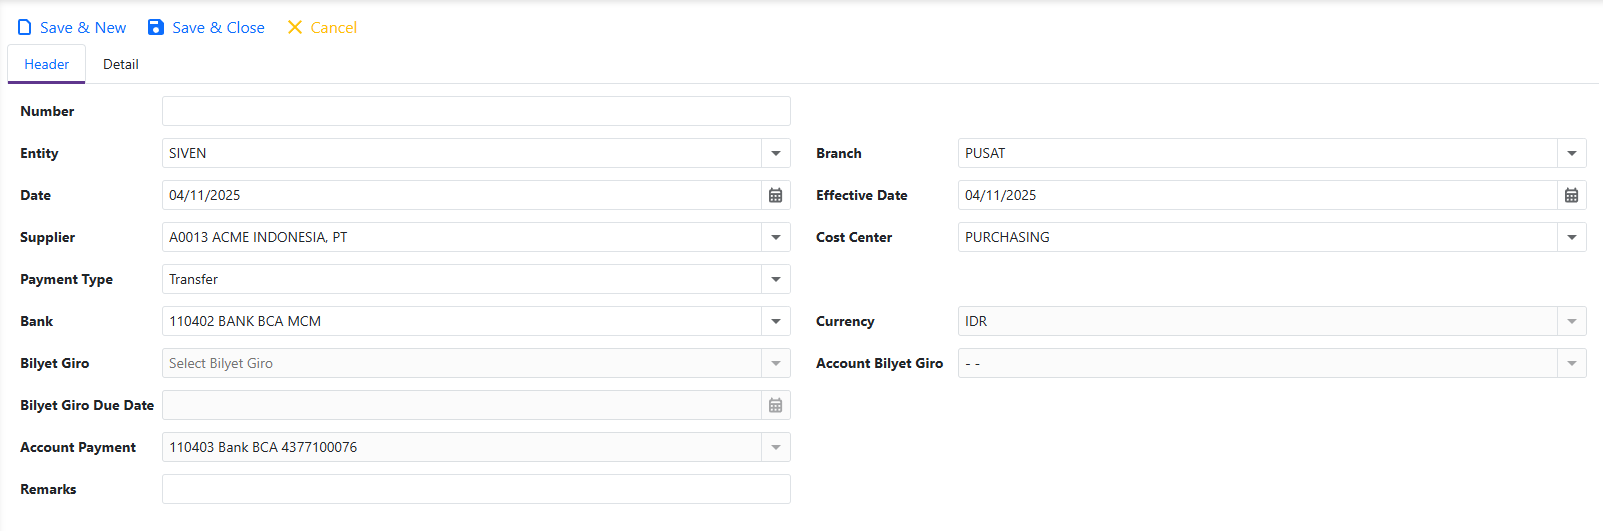Expand the Account Payment dropdown arrow
The width and height of the screenshot is (1603, 531).
point(775,447)
